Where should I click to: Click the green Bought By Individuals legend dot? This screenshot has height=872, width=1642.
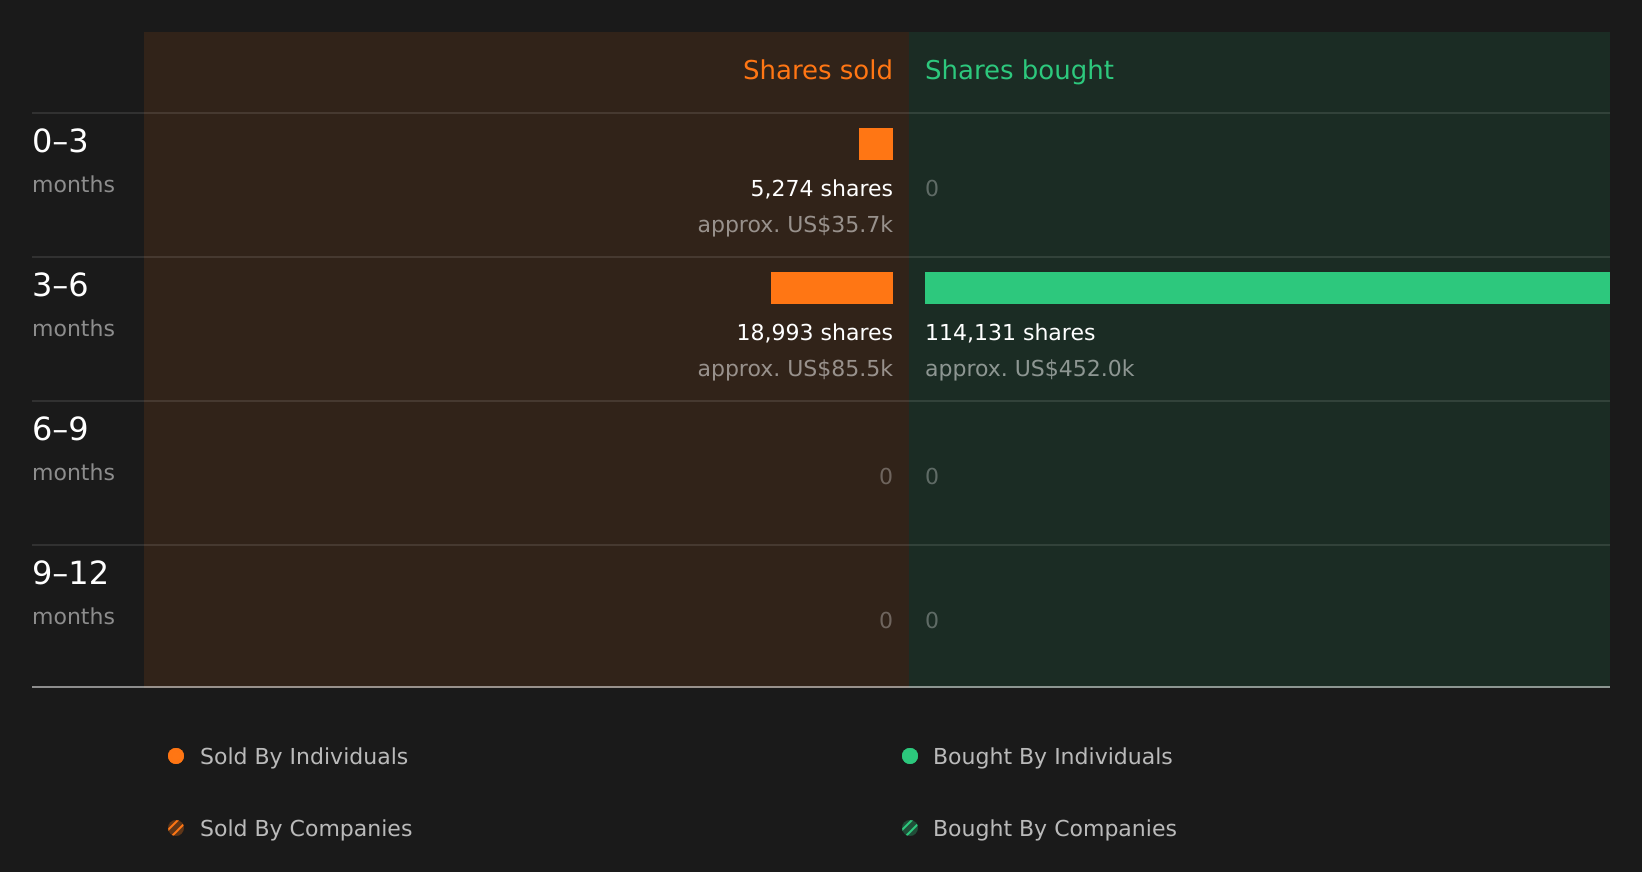coord(910,756)
